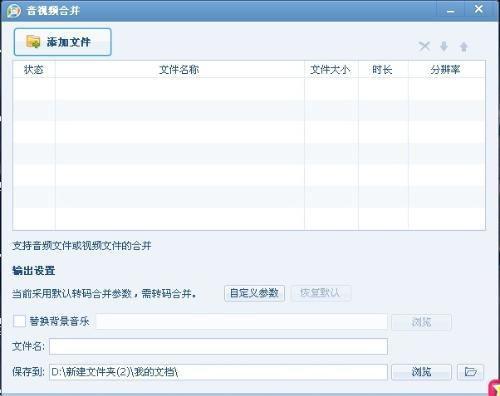Enable the 替换背景音乐 checkbox

point(19,321)
